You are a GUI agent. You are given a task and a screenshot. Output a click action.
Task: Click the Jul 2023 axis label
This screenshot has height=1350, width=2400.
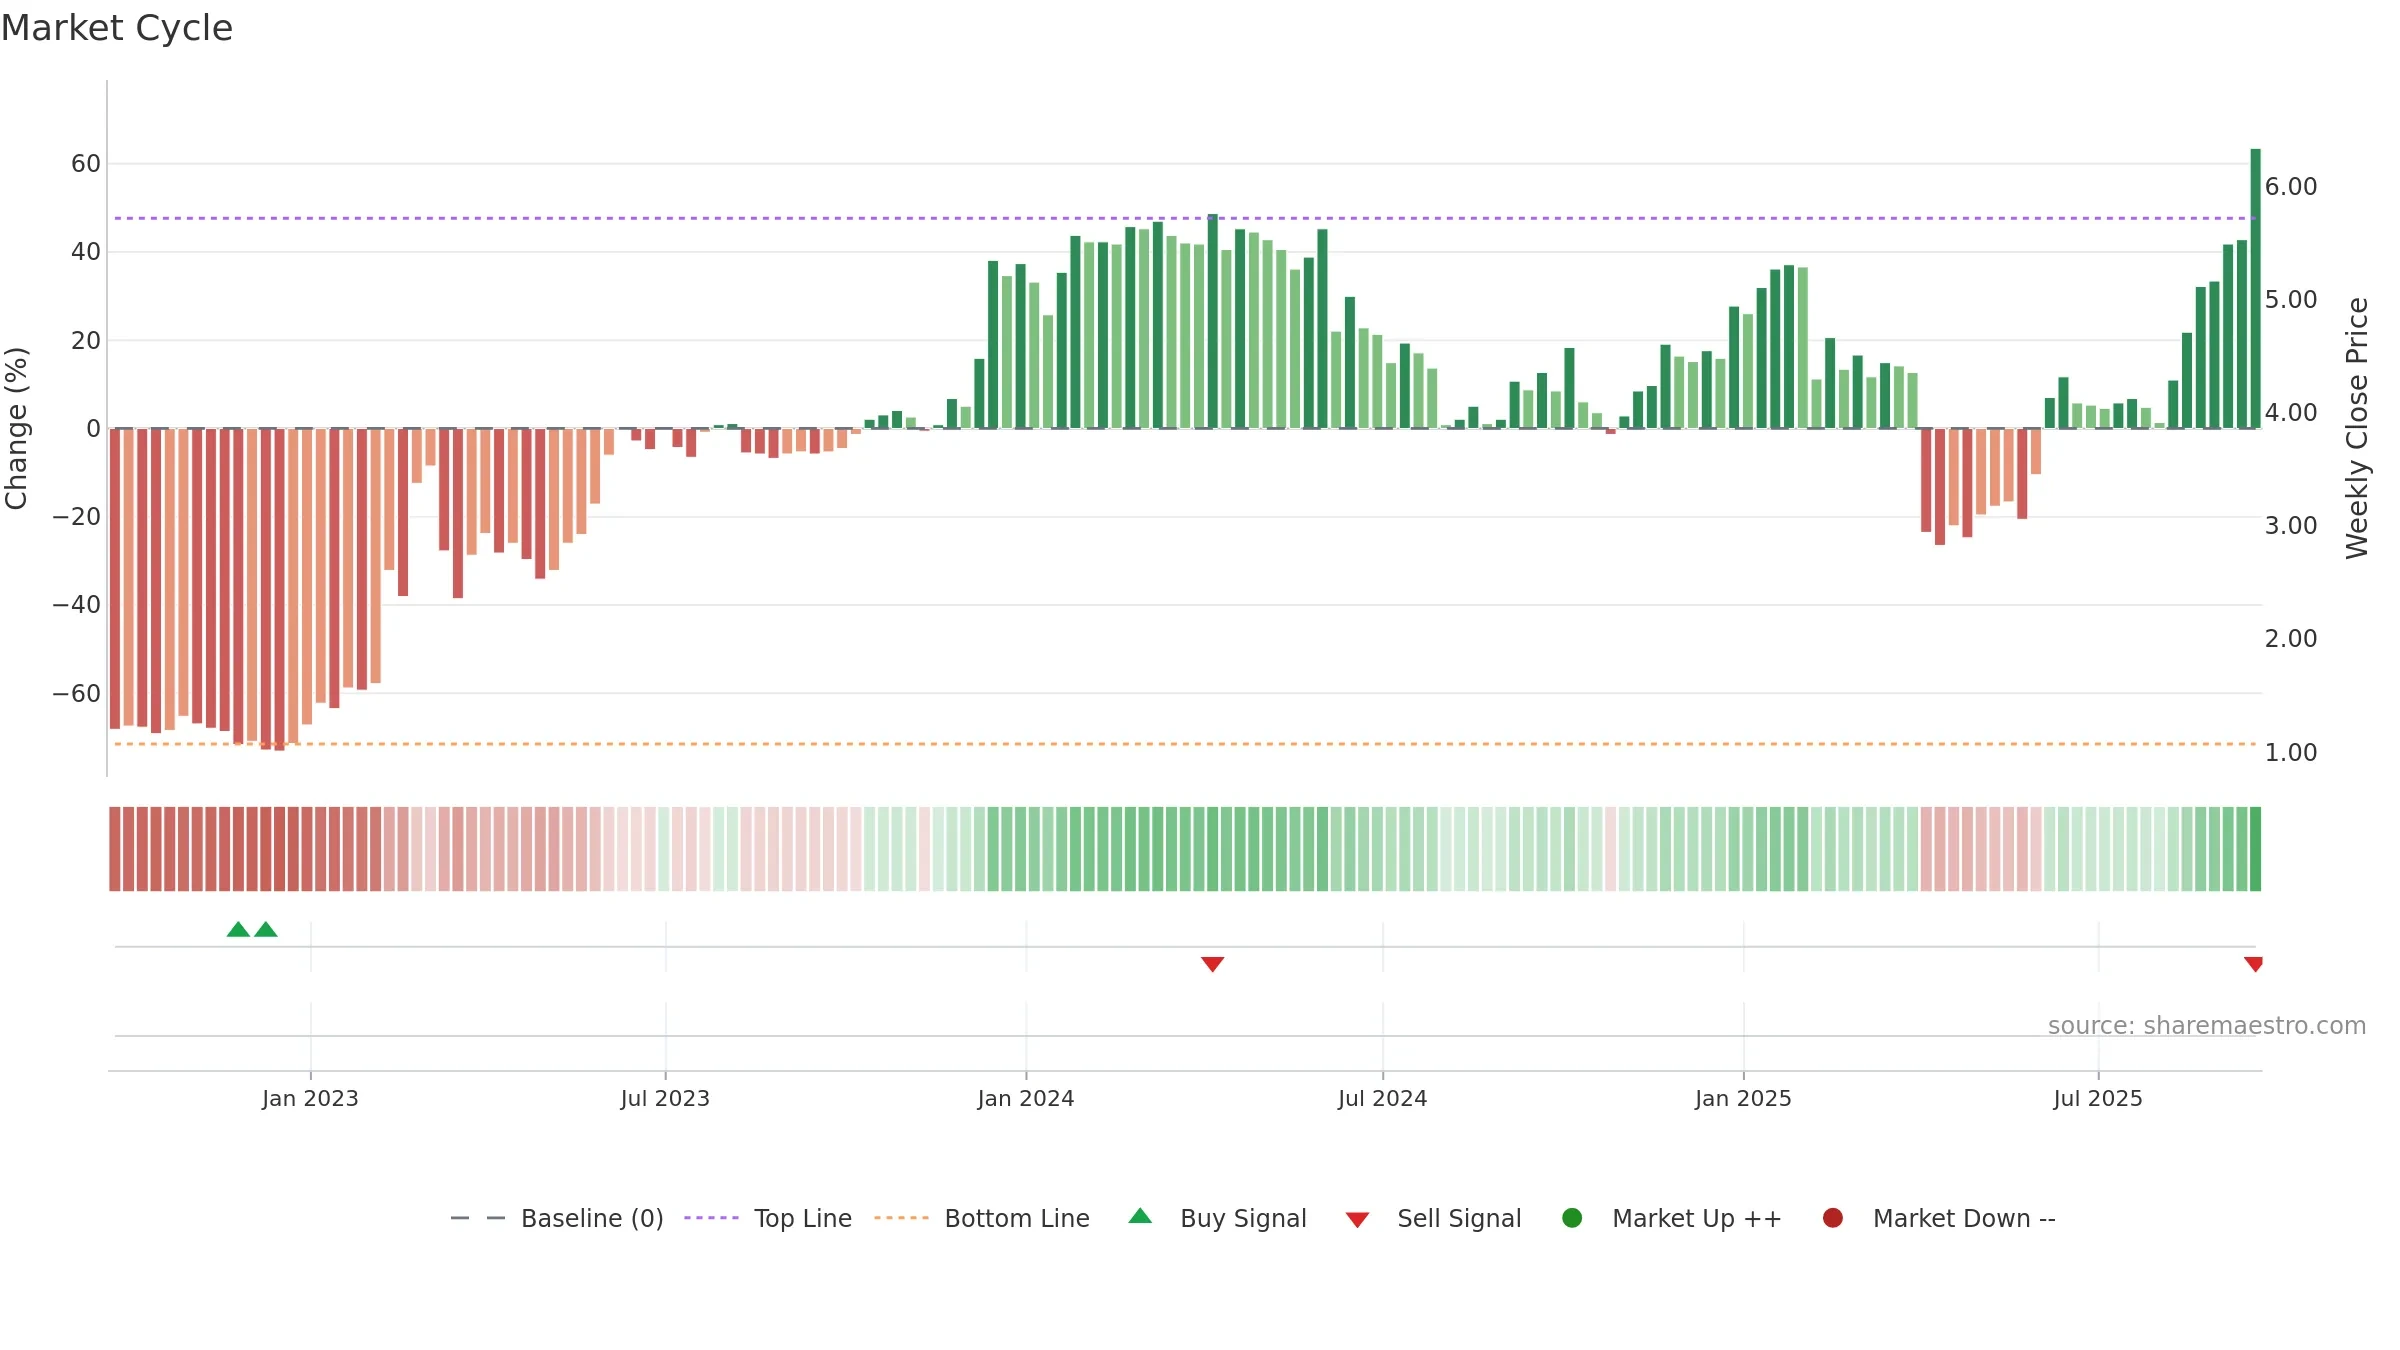pos(665,1098)
